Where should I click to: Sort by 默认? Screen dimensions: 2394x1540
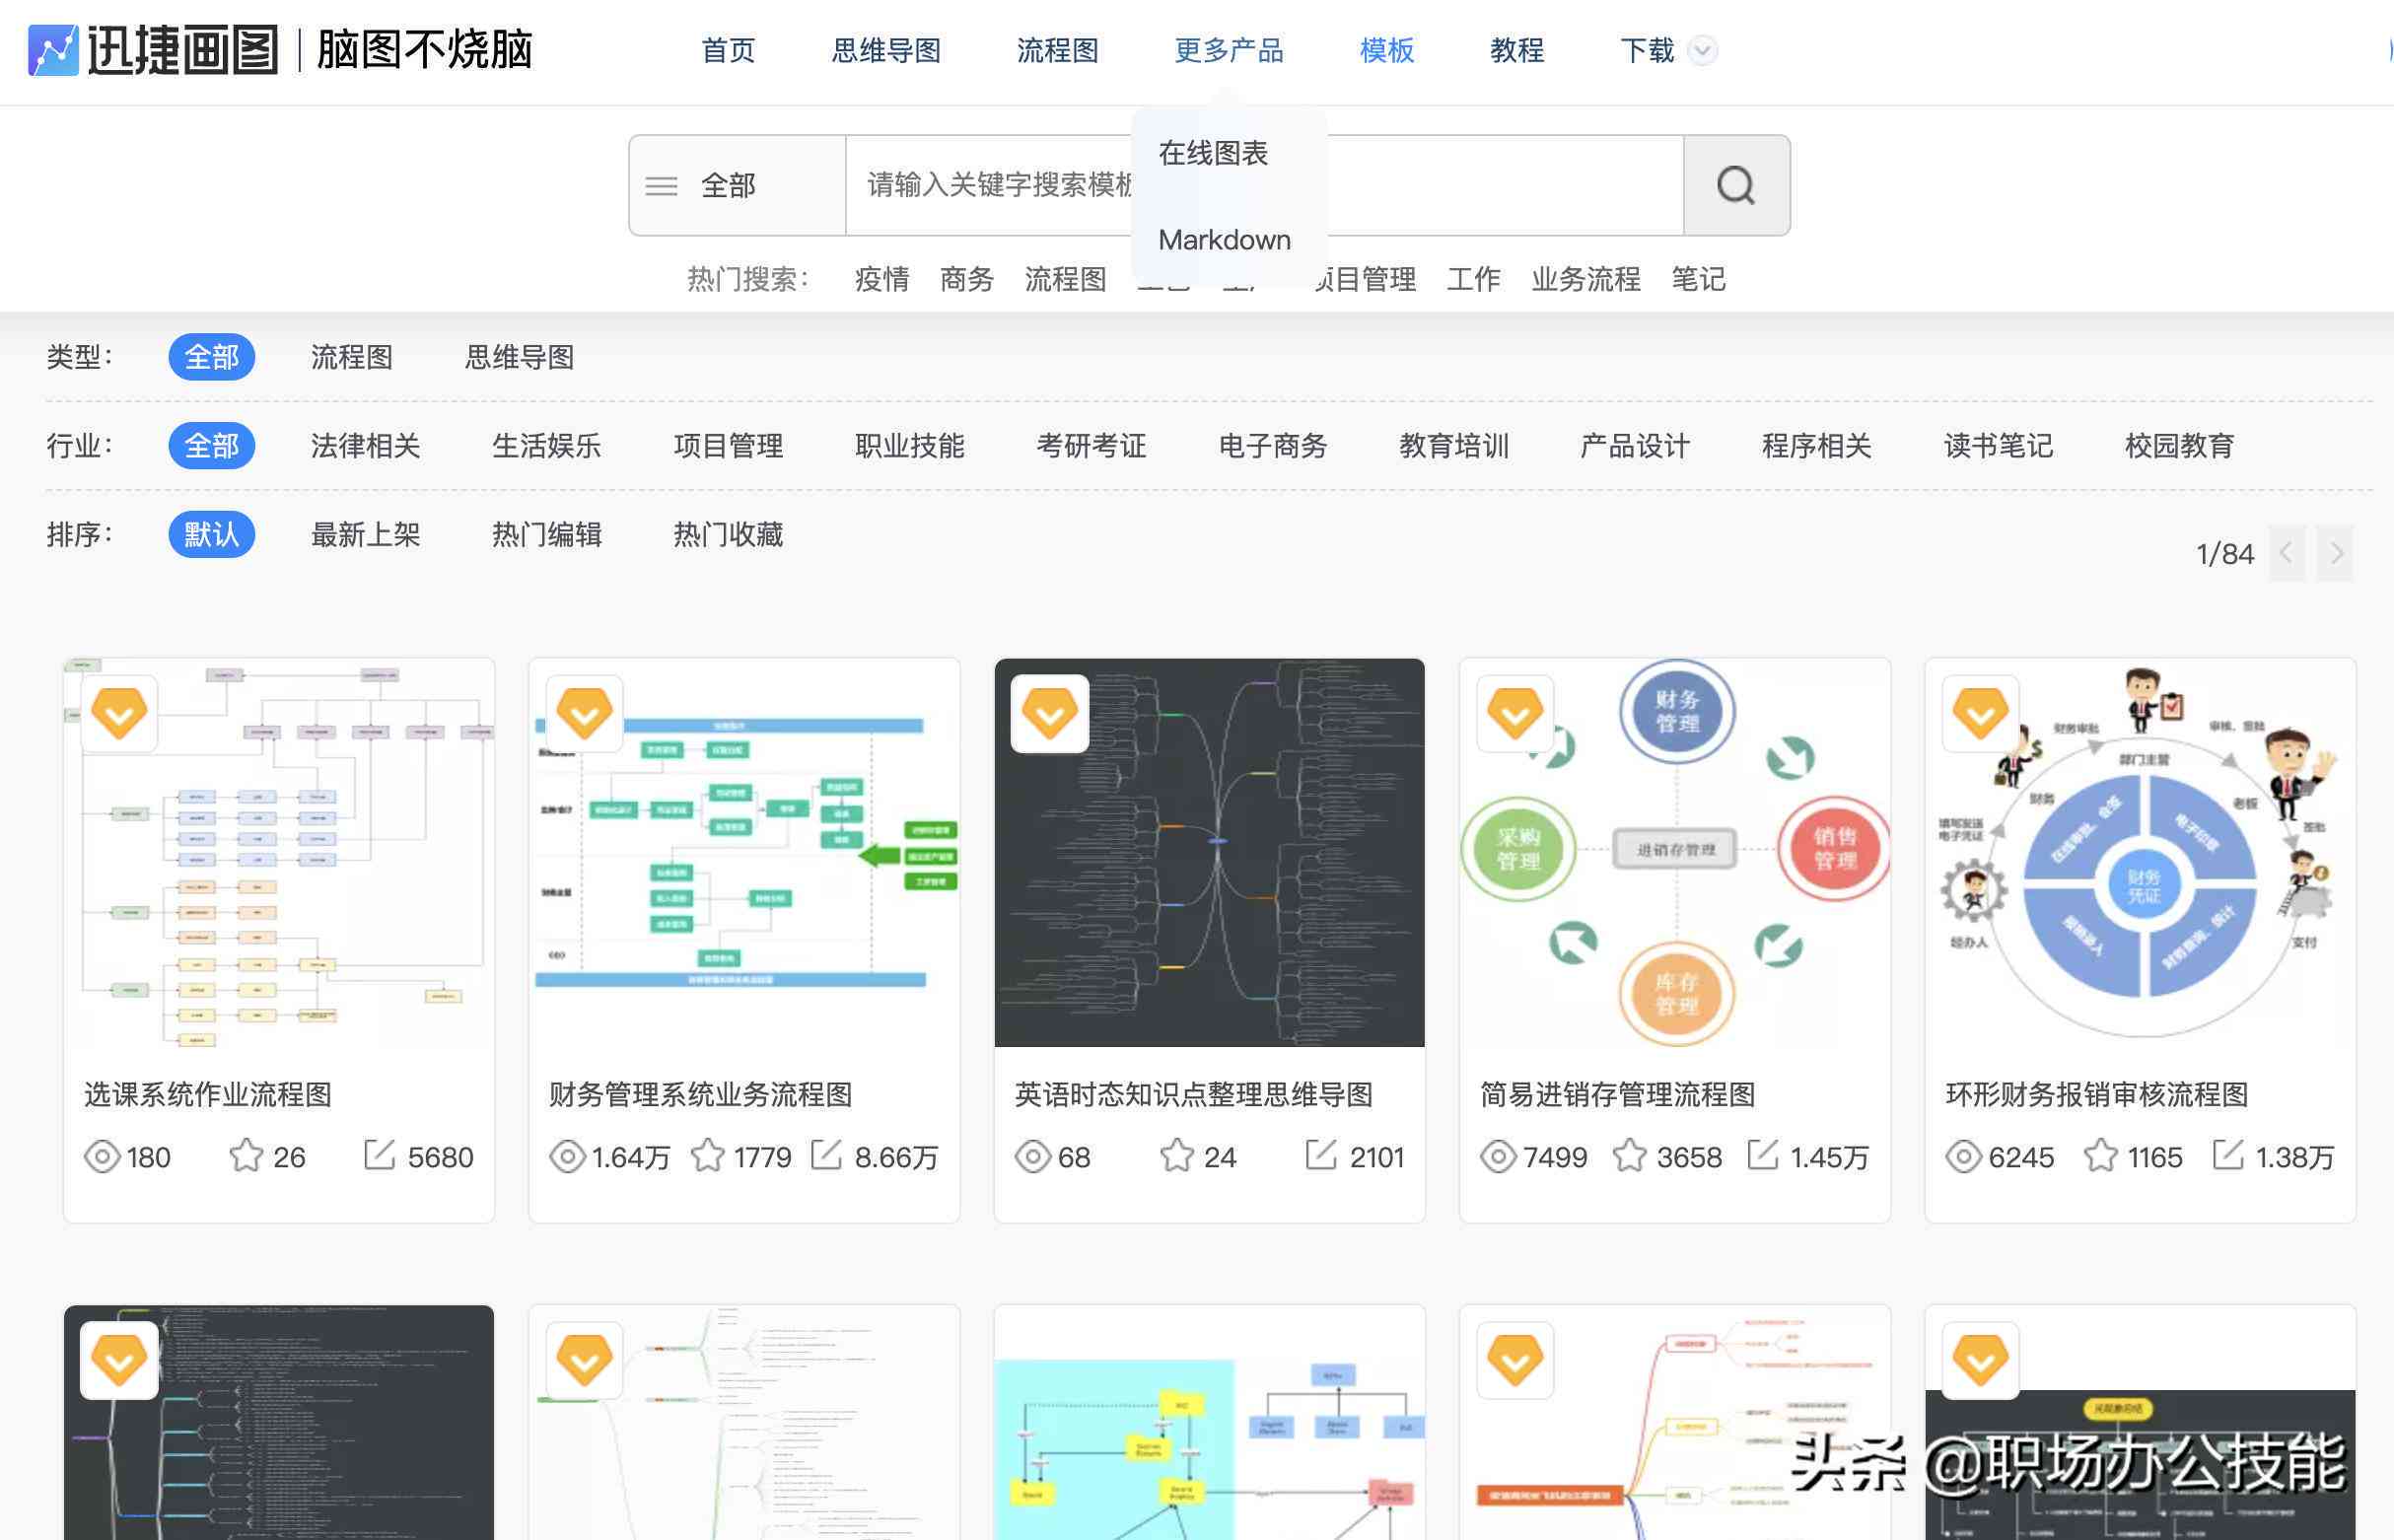(212, 534)
